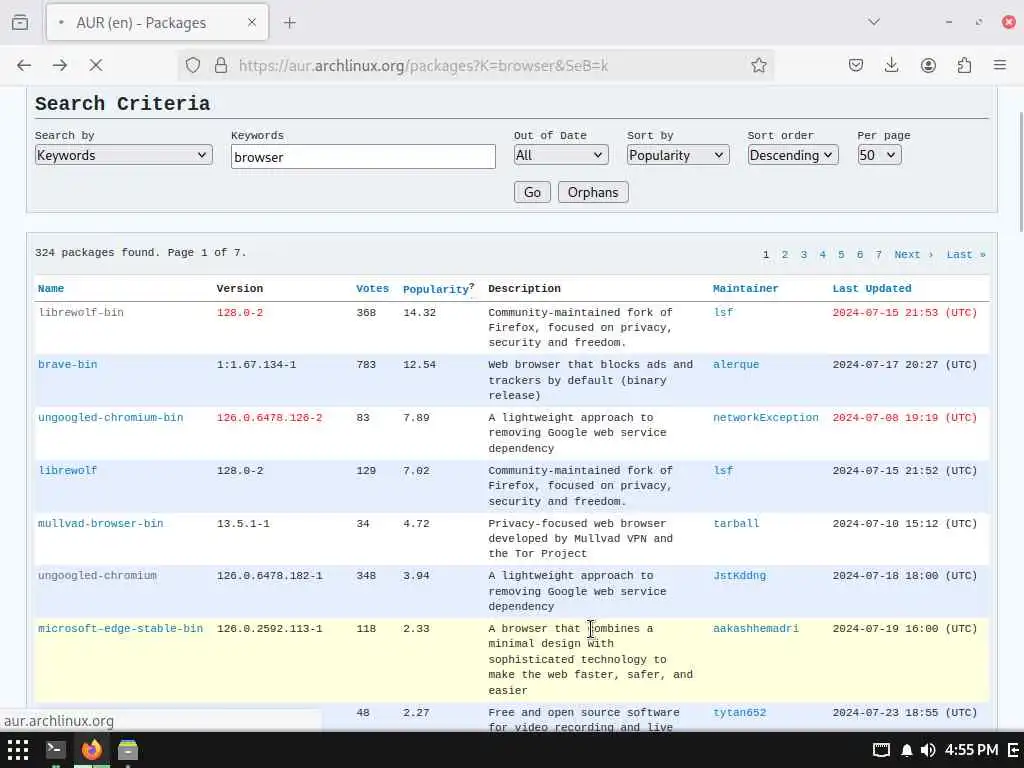
Task: Open the applications grid in taskbar
Action: [18, 750]
